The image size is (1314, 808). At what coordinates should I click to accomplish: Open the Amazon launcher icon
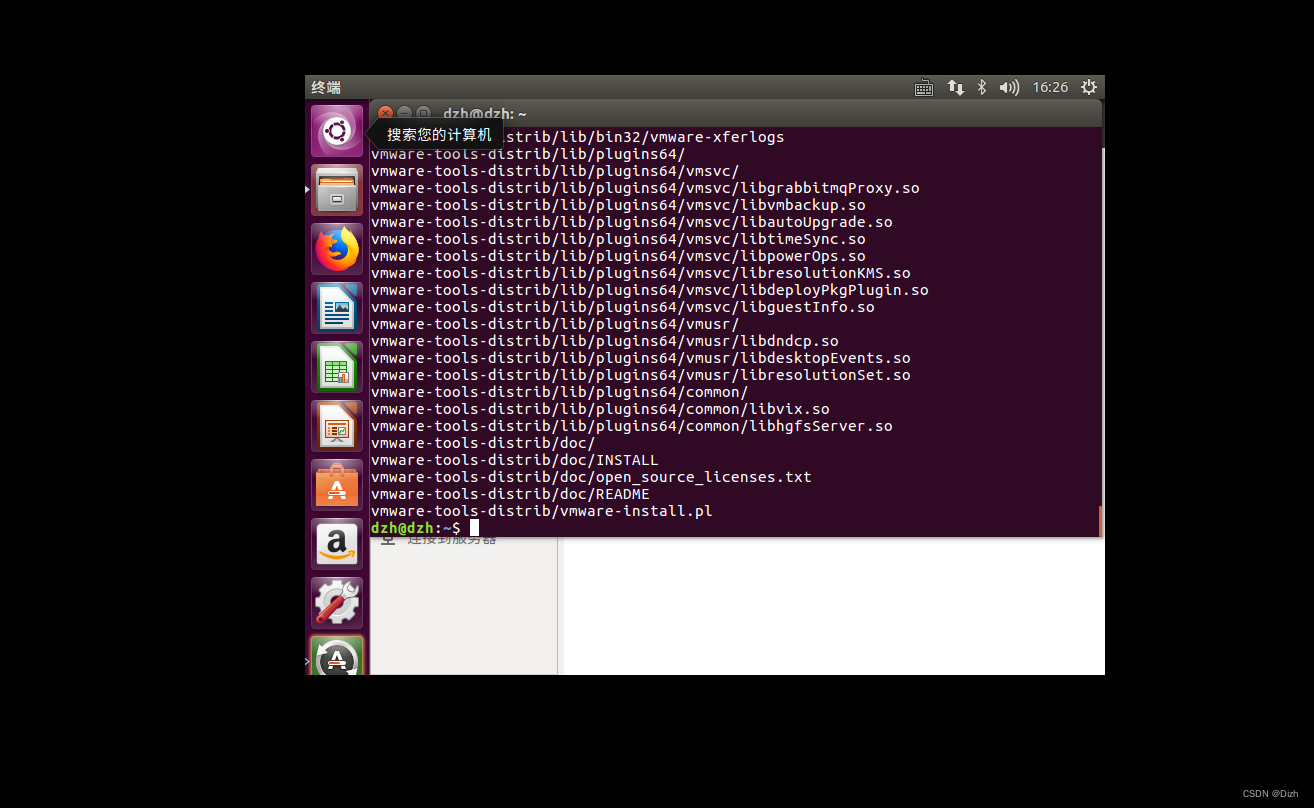pos(337,544)
